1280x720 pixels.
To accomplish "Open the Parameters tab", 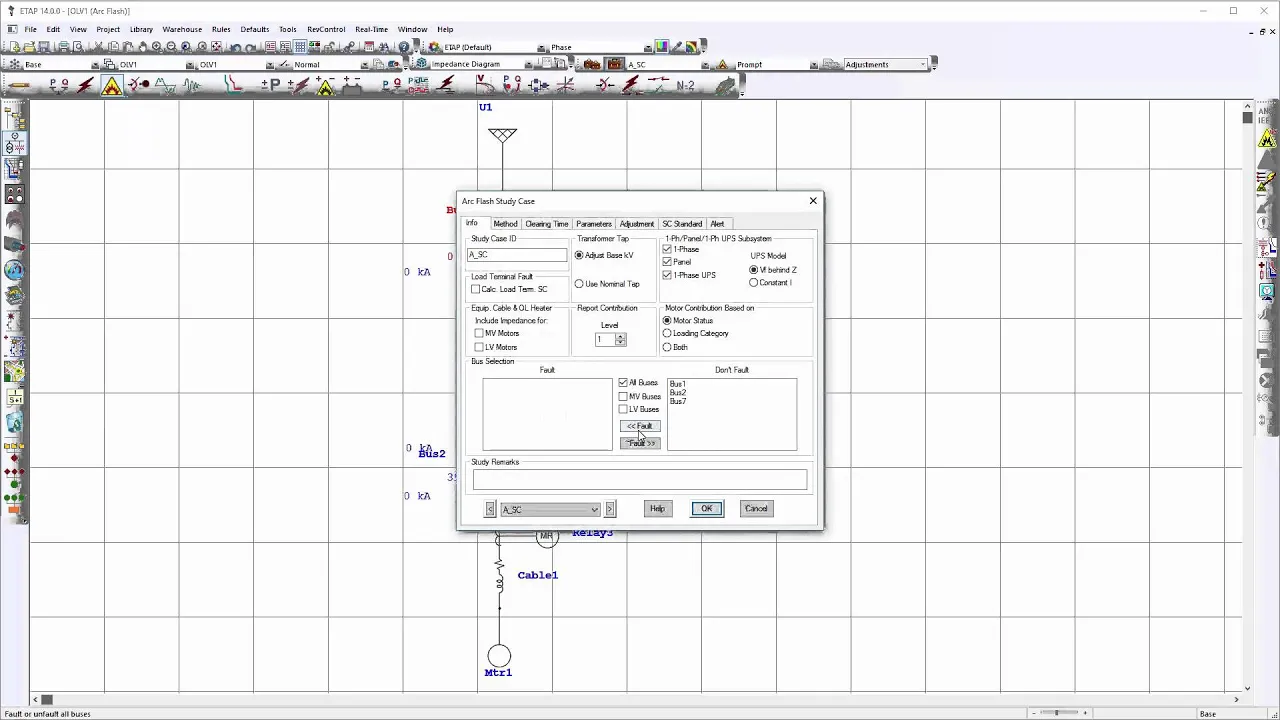I will (x=594, y=224).
